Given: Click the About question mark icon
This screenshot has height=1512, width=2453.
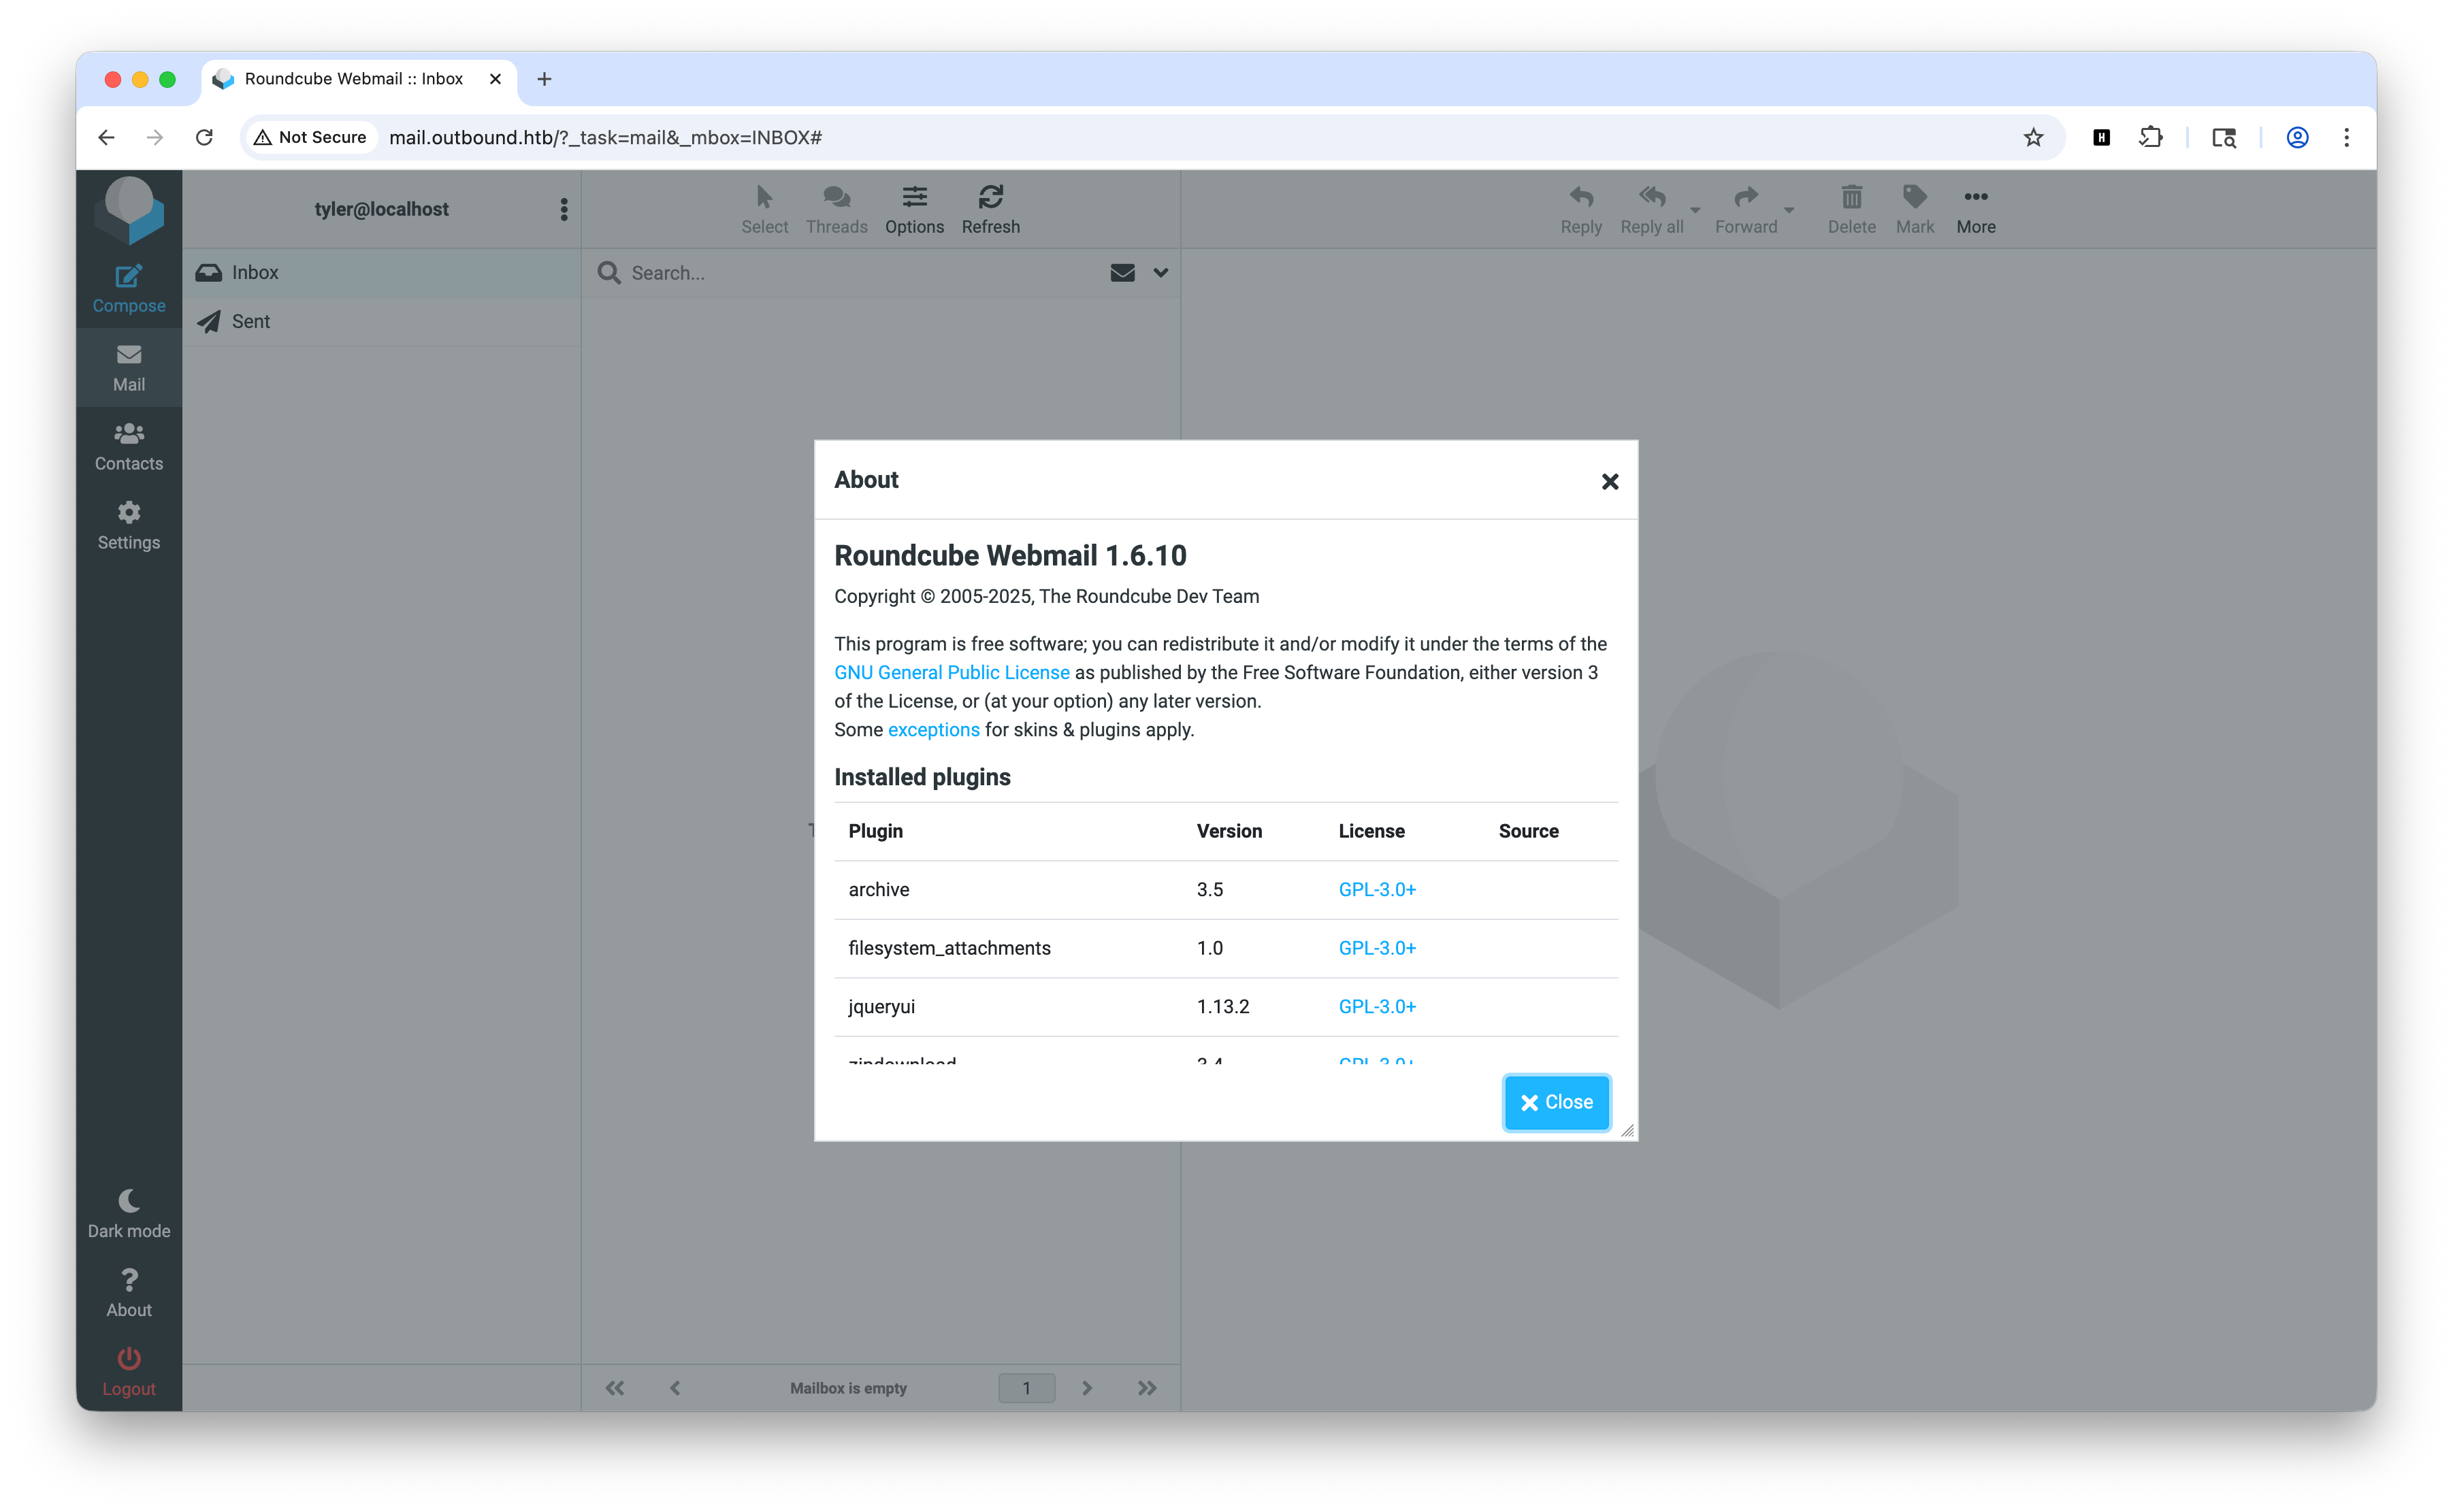Looking at the screenshot, I should point(129,1279).
